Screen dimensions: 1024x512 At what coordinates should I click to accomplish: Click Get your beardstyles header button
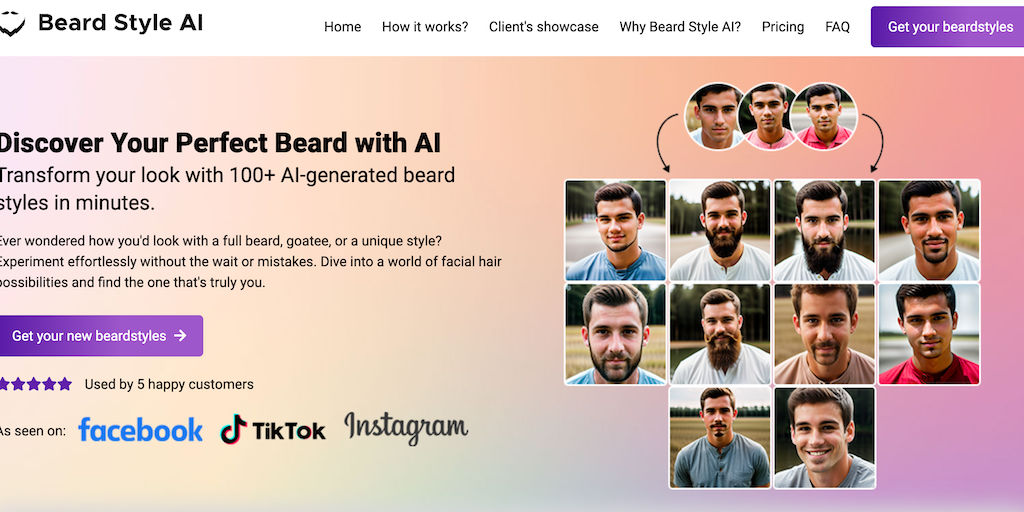click(x=948, y=27)
